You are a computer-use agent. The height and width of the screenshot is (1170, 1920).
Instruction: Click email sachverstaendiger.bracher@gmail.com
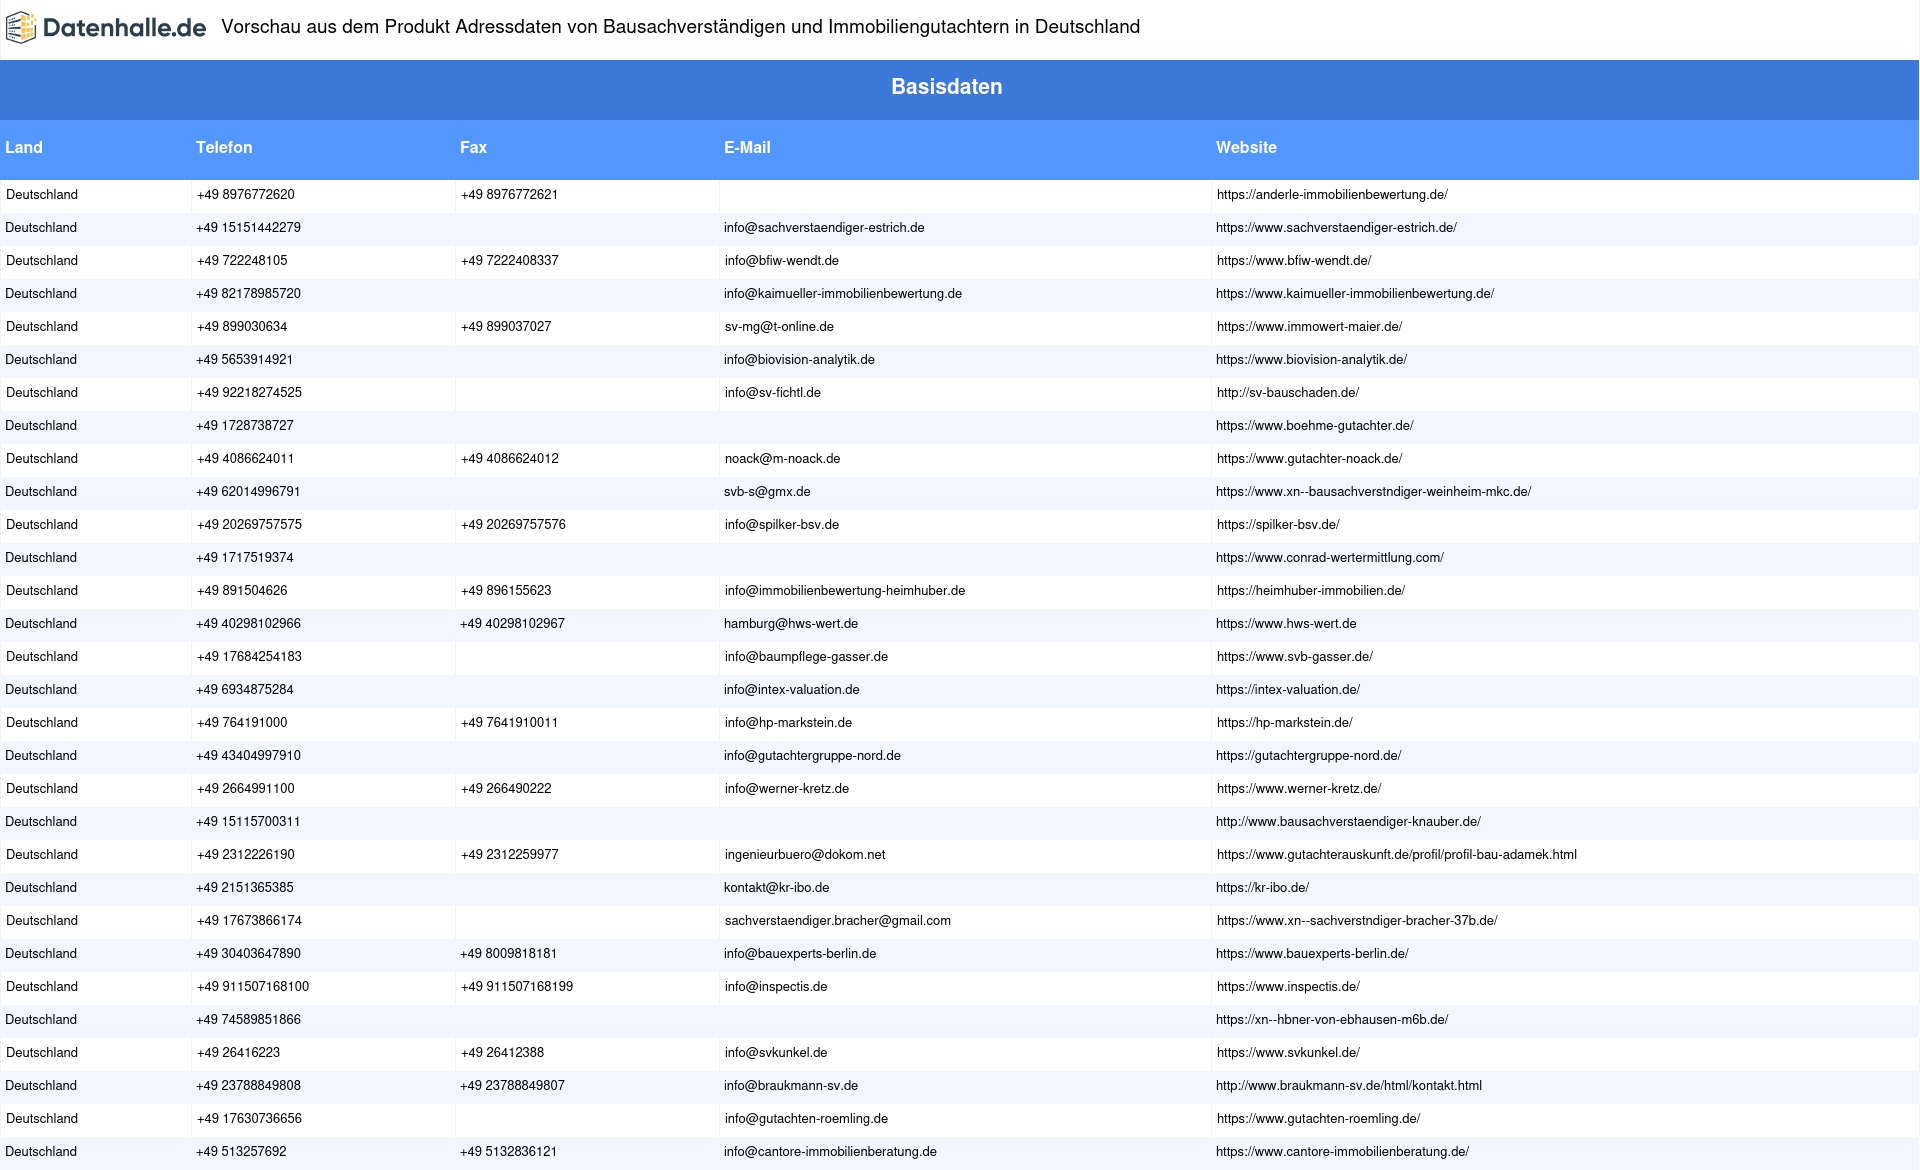pyautogui.click(x=838, y=921)
